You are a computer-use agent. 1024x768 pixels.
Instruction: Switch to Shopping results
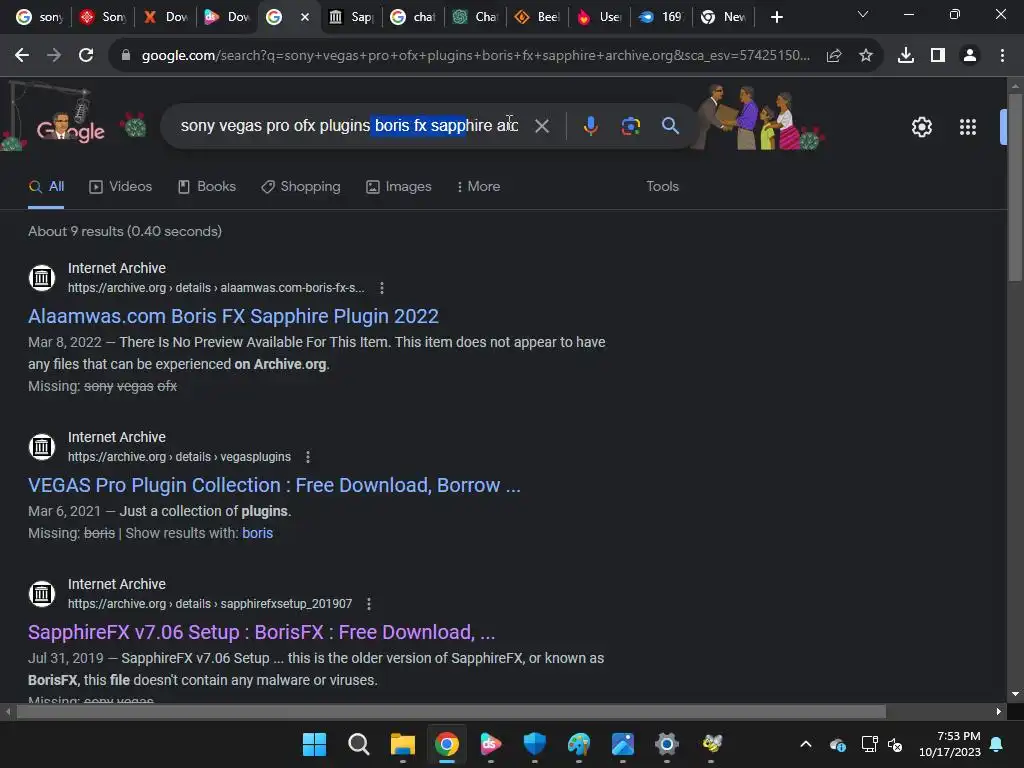point(300,187)
